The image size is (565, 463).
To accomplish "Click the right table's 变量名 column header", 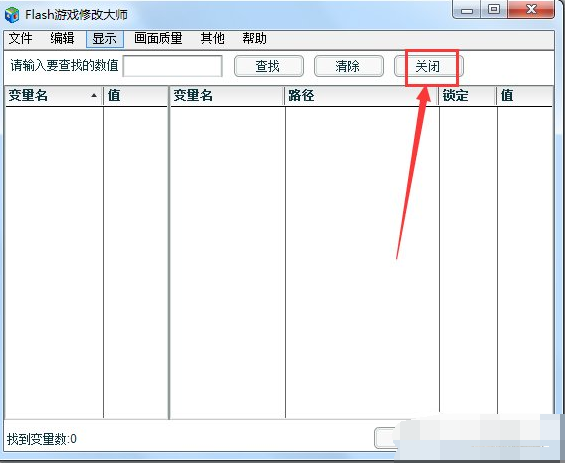I will [x=227, y=96].
